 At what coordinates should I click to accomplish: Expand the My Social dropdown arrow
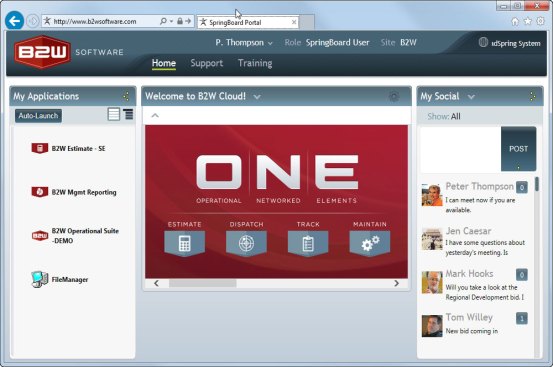click(471, 97)
